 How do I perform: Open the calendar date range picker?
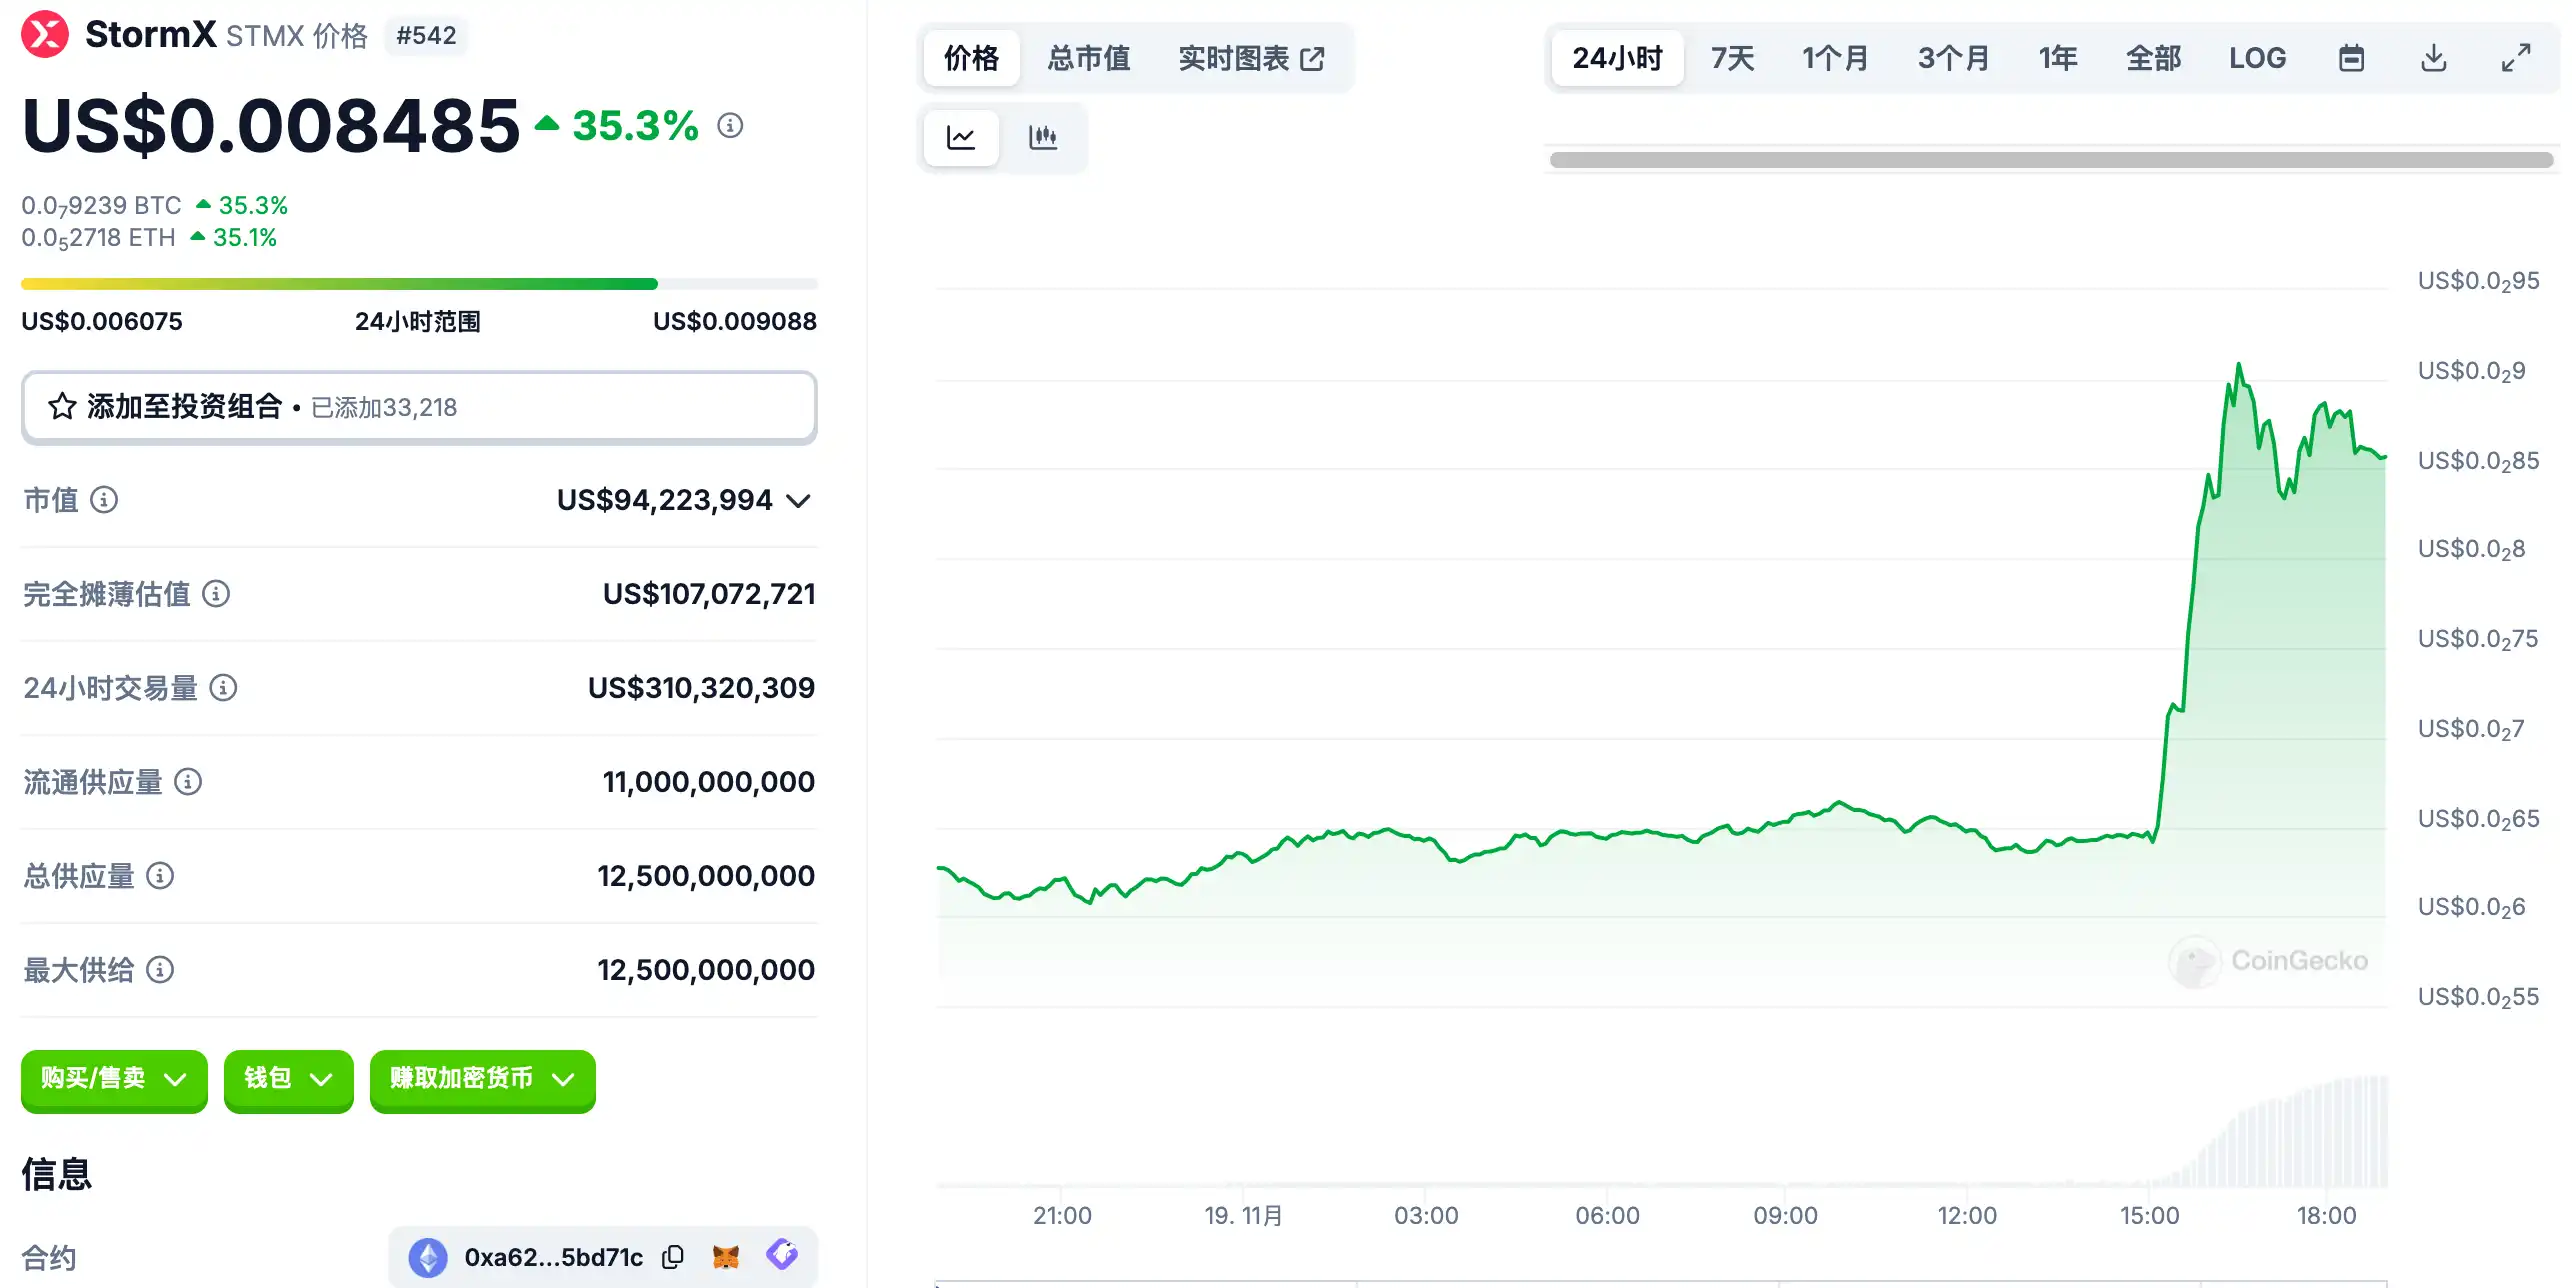coord(2351,58)
